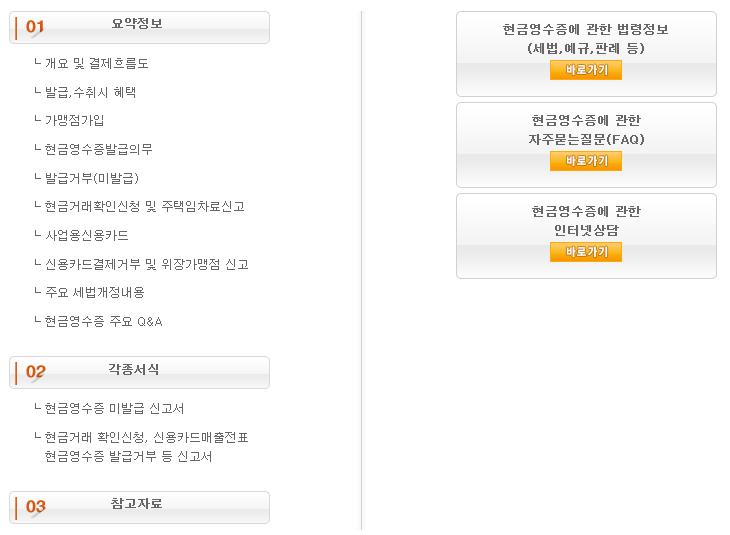Click 사업용신용카드 link
The height and width of the screenshot is (535, 730).
click(86, 236)
